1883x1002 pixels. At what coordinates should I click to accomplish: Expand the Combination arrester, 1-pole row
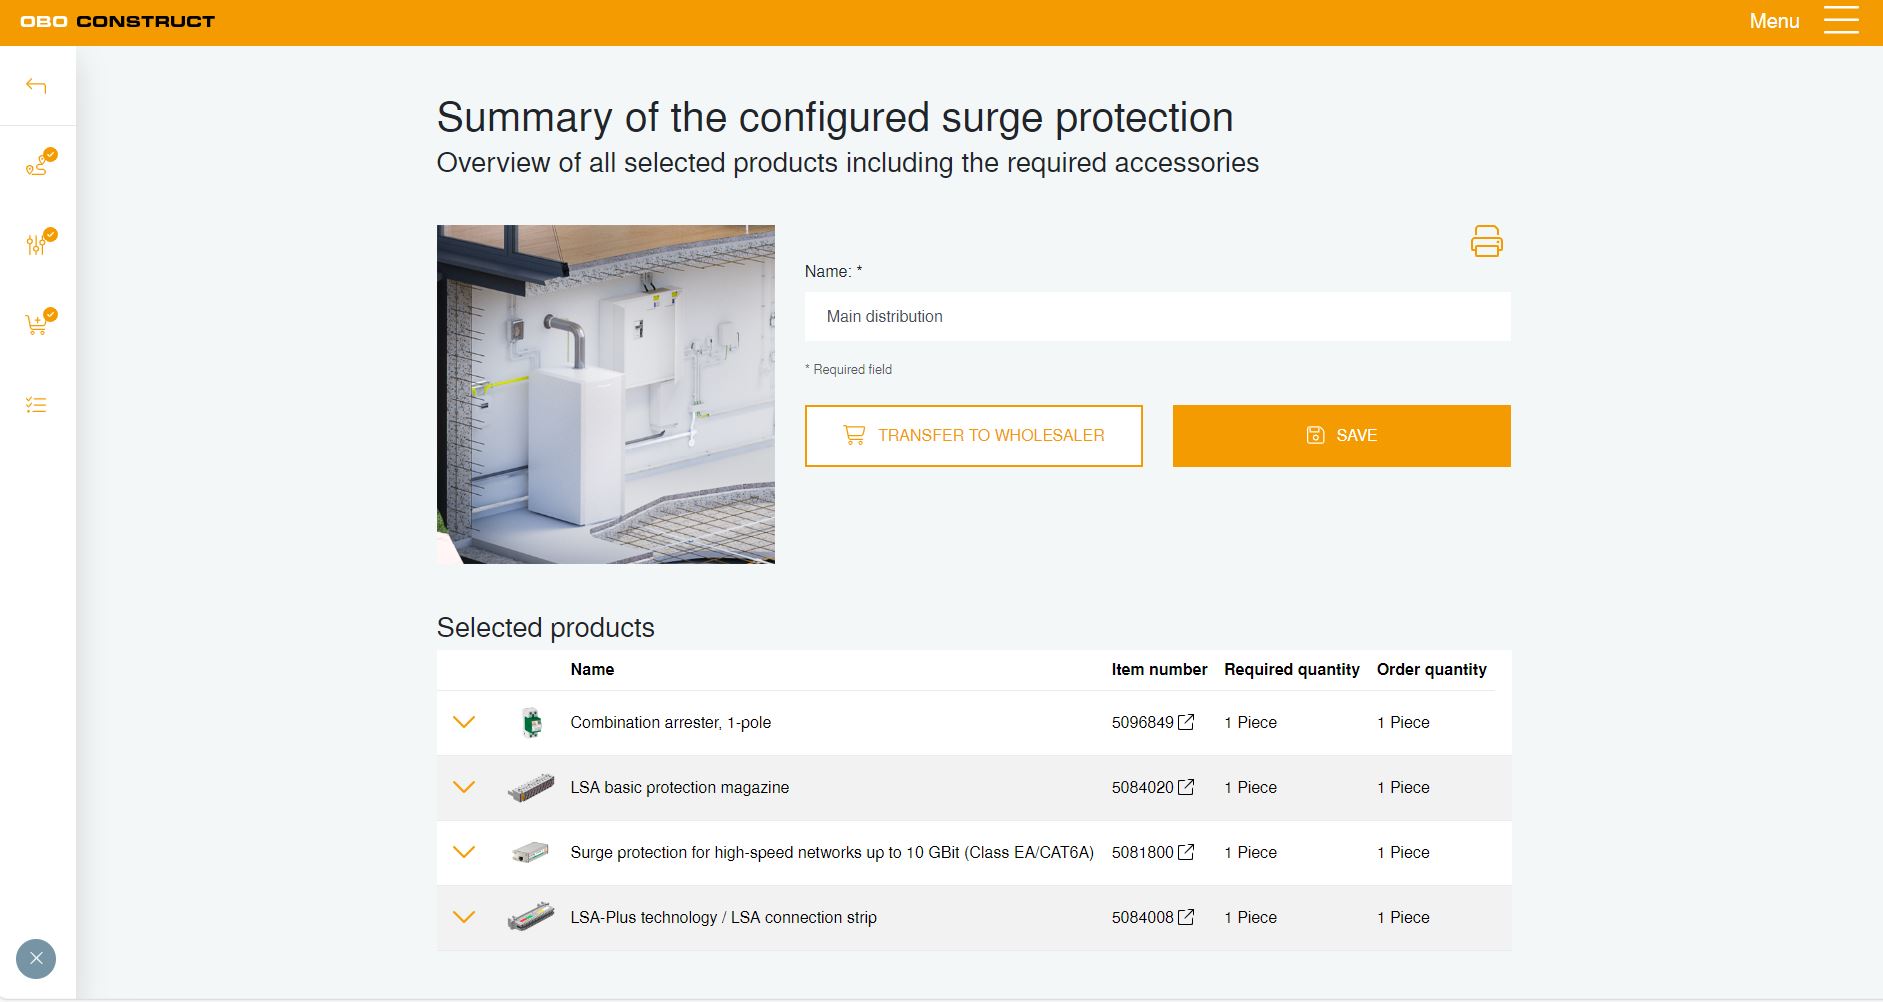point(464,722)
